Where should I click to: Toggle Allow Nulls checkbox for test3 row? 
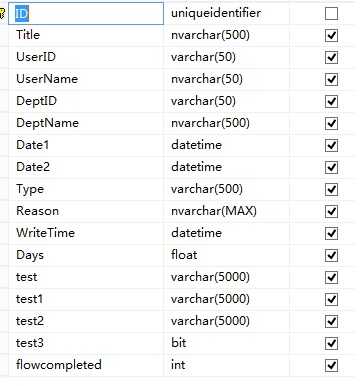point(331,344)
